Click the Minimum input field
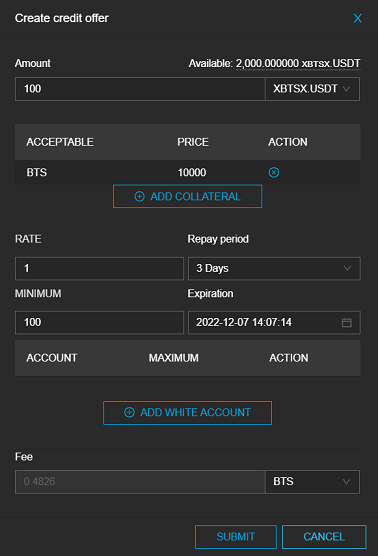Screen dimensions: 378x556 (99, 322)
